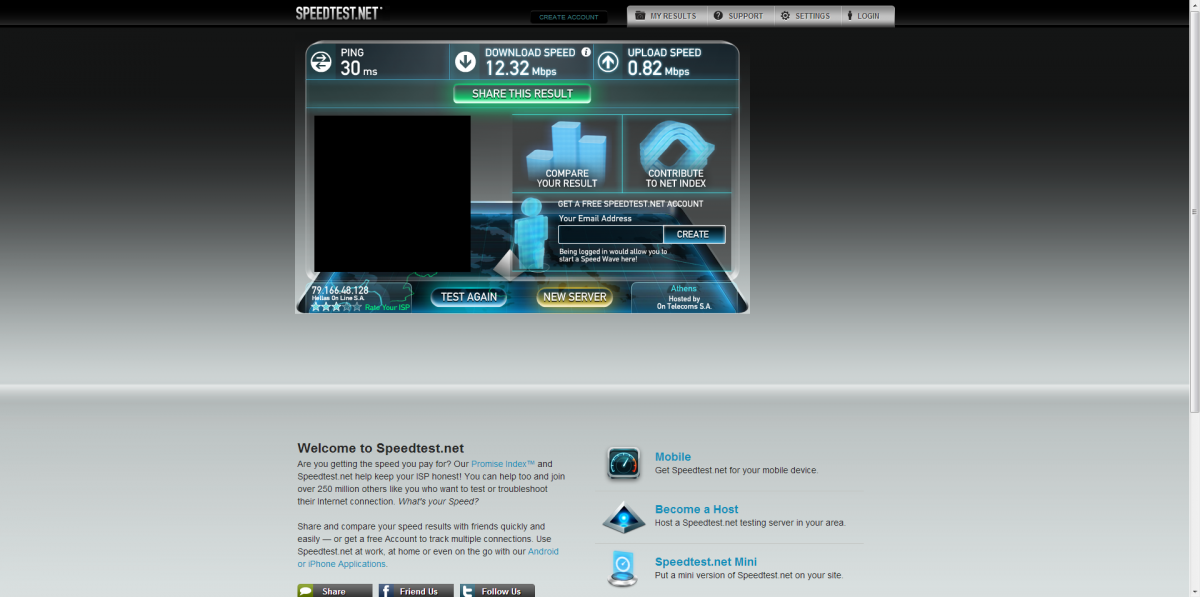
Task: Click the Test Again button
Action: (x=469, y=297)
